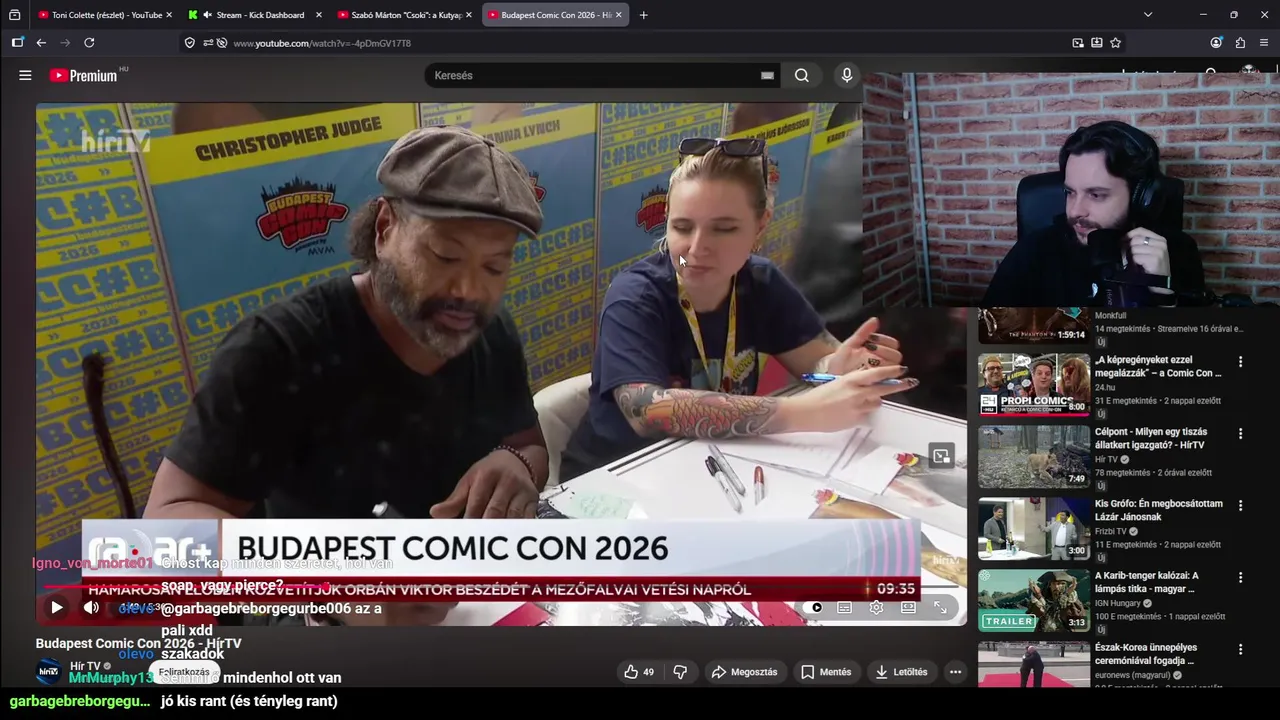This screenshot has height=720, width=1280.
Task: Open the more options menu for the Észak-Korea video
Action: pyautogui.click(x=1240, y=650)
